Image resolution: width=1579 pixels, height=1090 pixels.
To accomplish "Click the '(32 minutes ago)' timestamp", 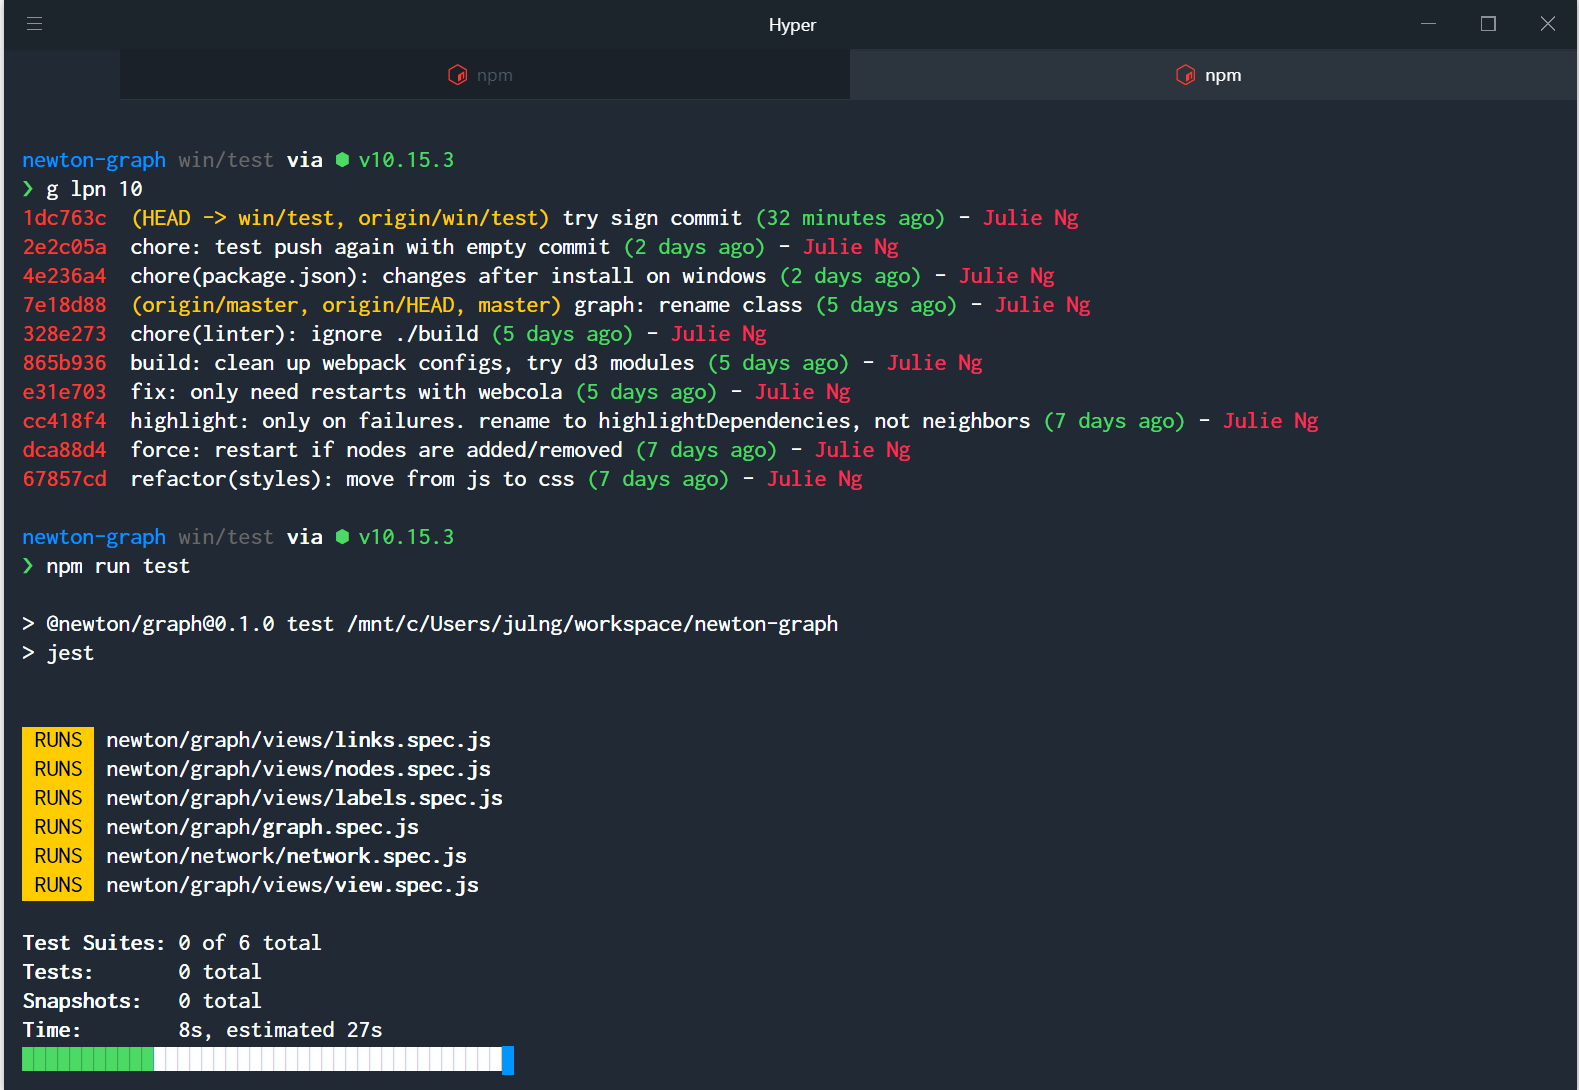I will pos(850,218).
